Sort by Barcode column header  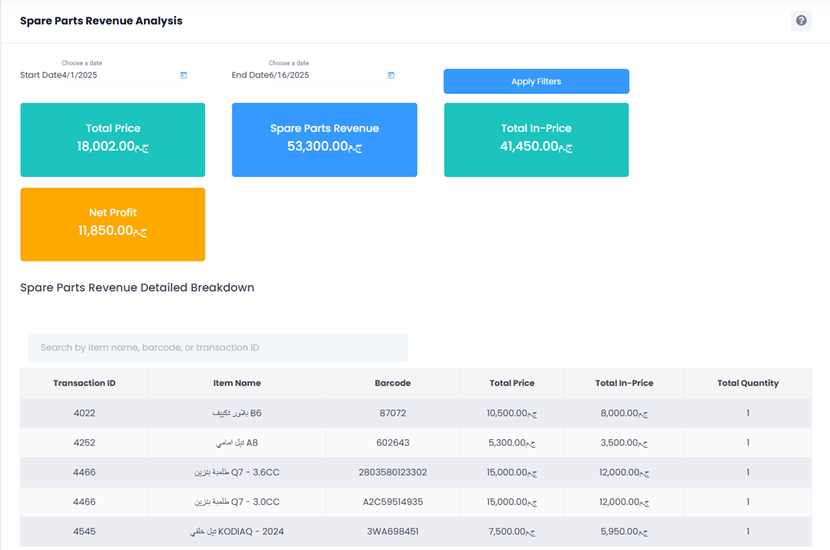(392, 383)
